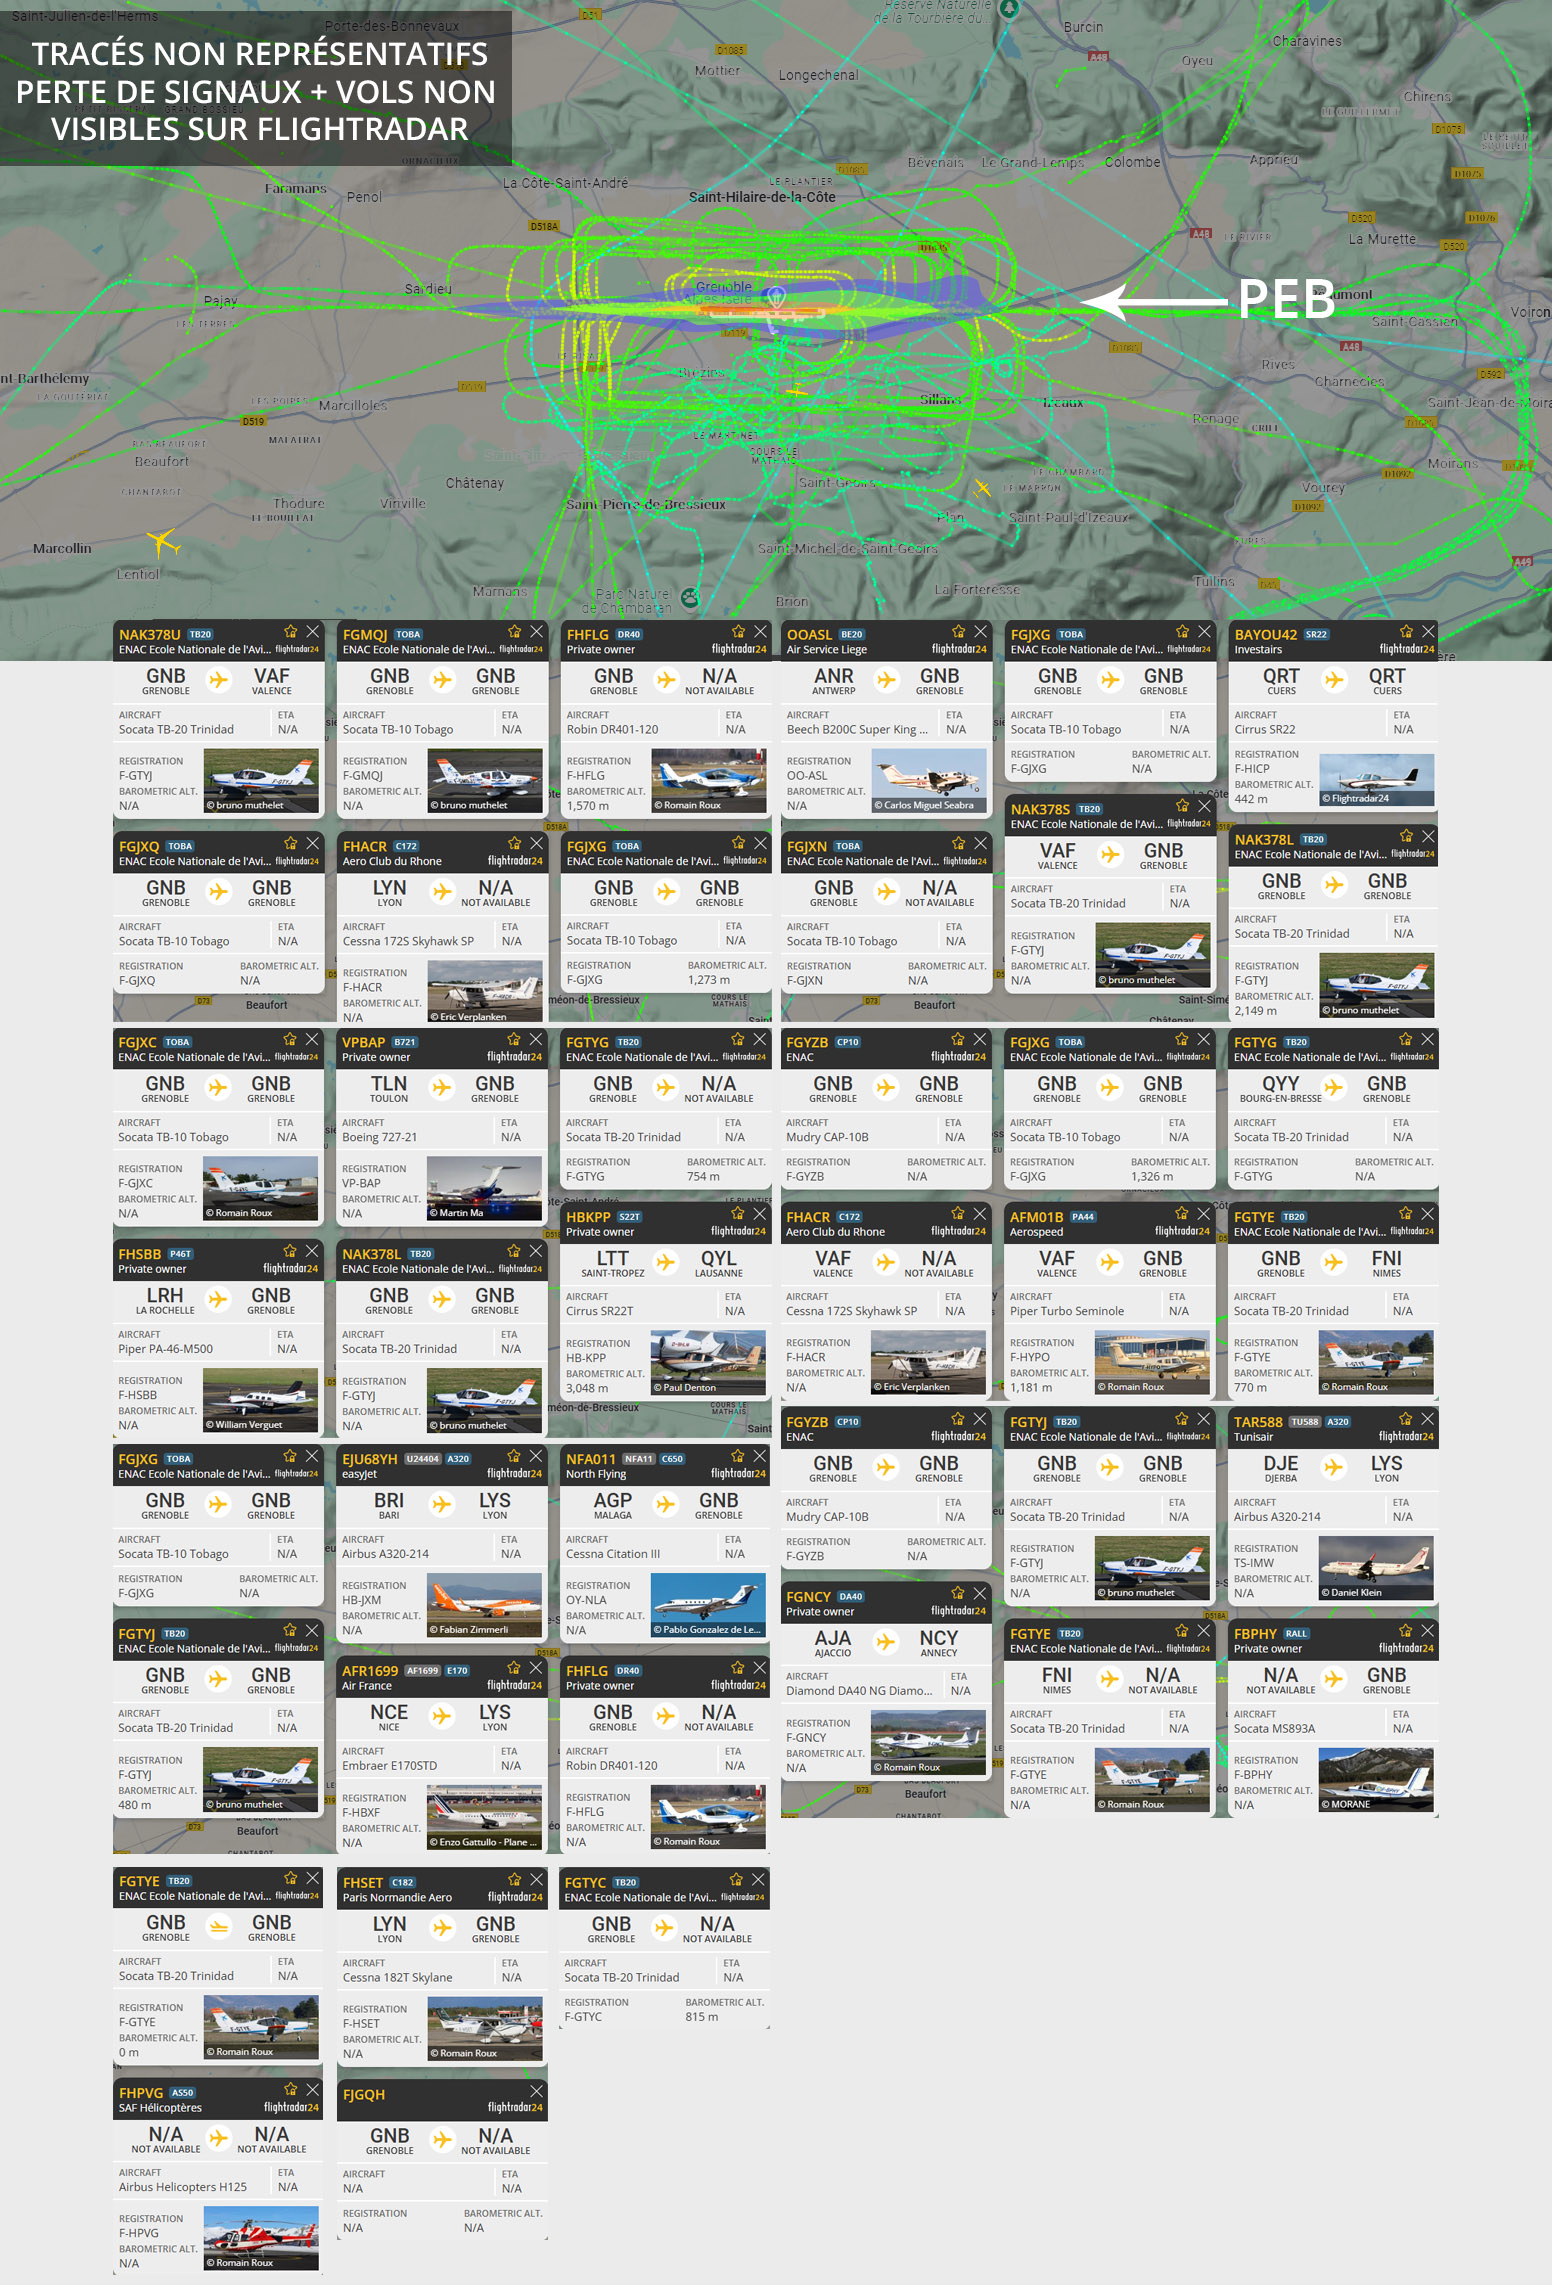View the red helicopter photo for F-HPVG
Image resolution: width=1552 pixels, height=2285 pixels.
(260, 2238)
